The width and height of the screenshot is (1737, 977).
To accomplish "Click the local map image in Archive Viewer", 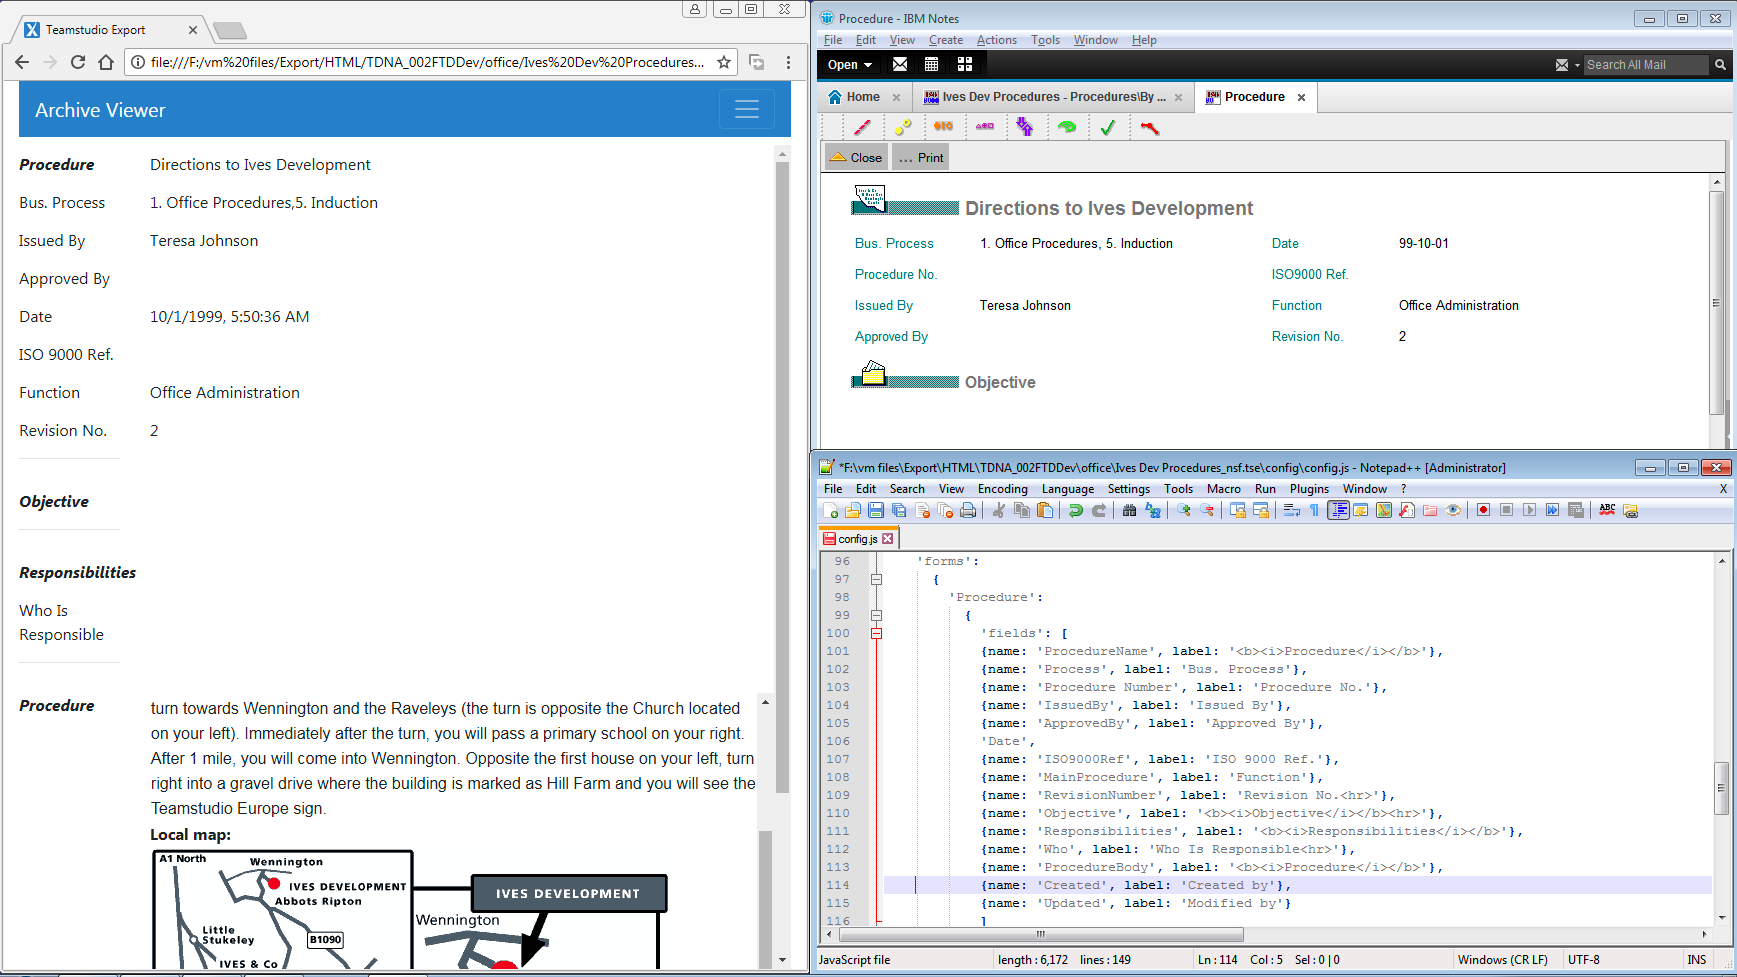I will 409,908.
